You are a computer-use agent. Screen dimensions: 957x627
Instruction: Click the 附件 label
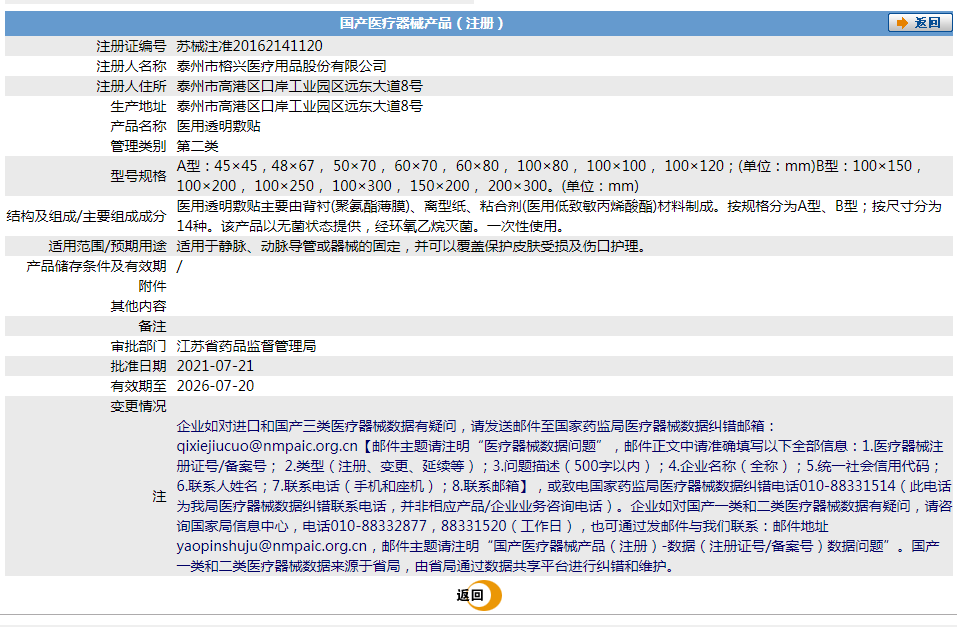(x=152, y=286)
